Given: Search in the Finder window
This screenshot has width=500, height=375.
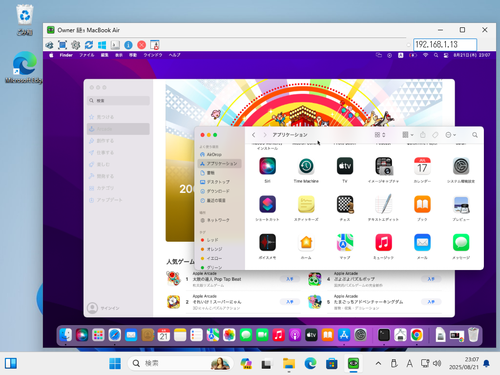Looking at the screenshot, I should click(475, 135).
